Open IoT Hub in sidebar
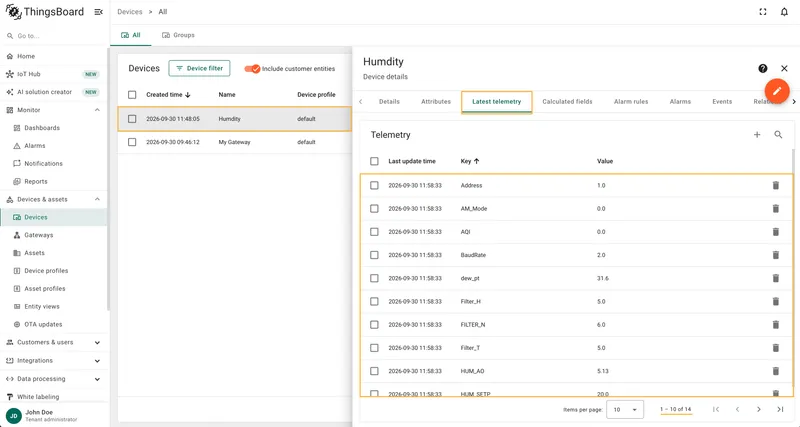This screenshot has width=800, height=427. click(x=54, y=74)
